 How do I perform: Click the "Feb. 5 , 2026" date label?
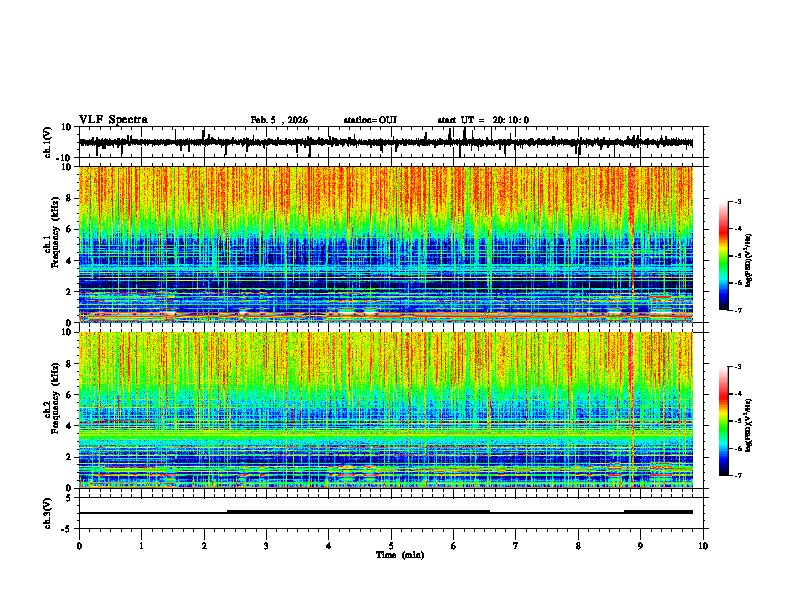[279, 120]
